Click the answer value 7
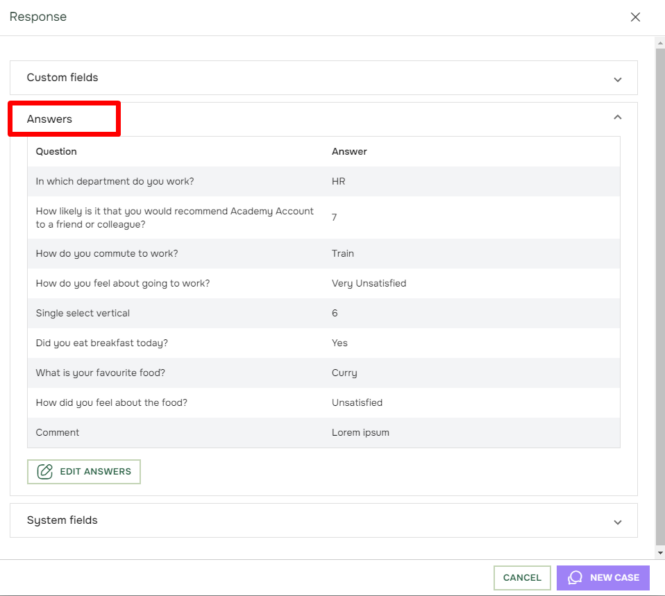 (334, 217)
